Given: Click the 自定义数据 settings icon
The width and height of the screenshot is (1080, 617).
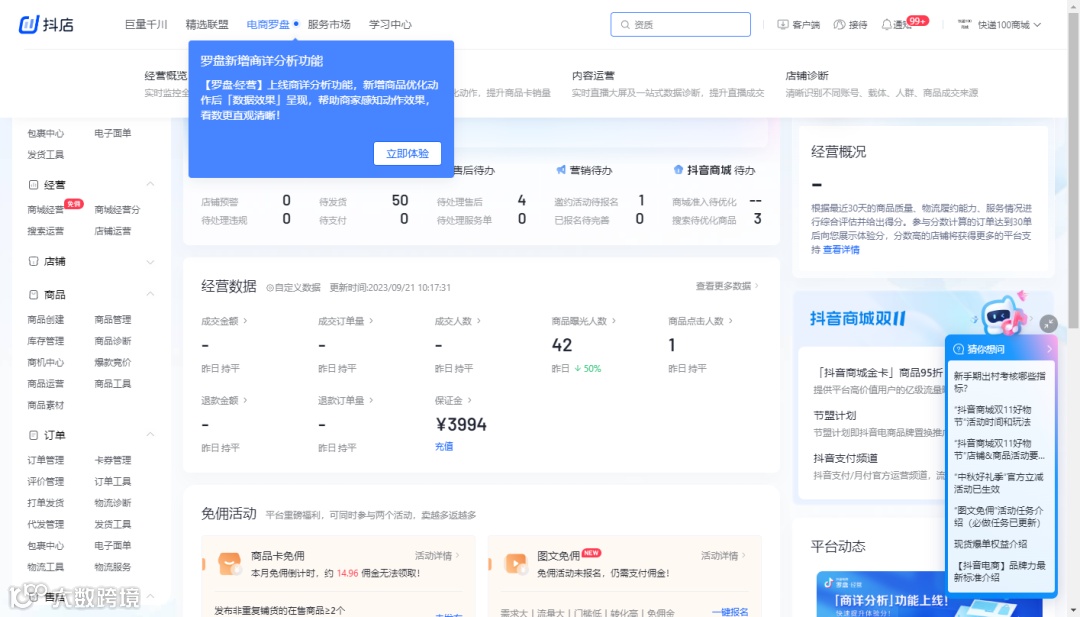Looking at the screenshot, I should 270,288.
